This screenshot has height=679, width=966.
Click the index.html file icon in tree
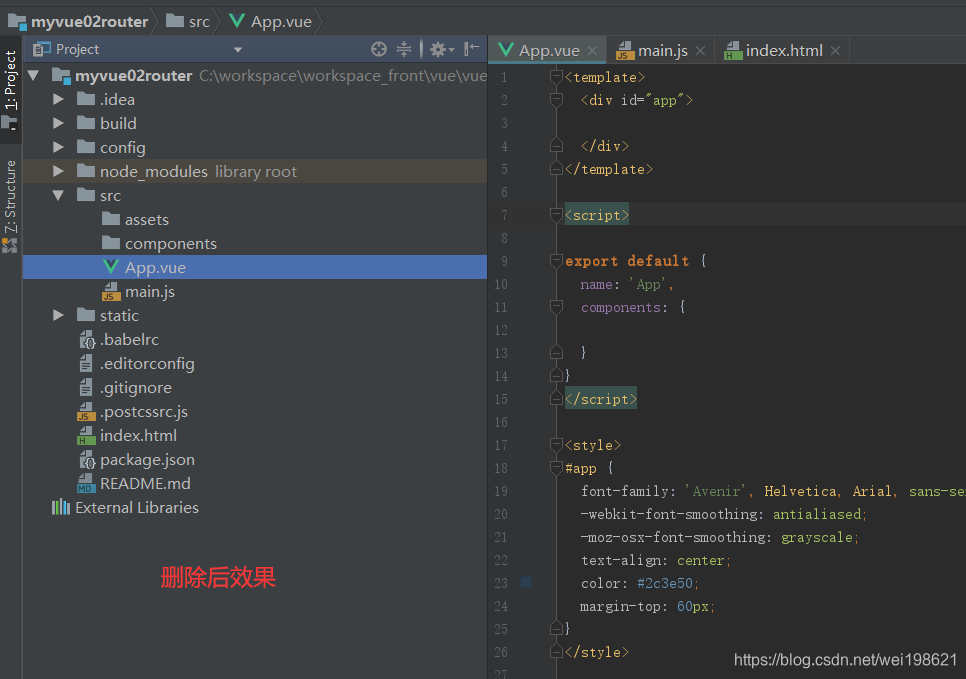(x=86, y=436)
